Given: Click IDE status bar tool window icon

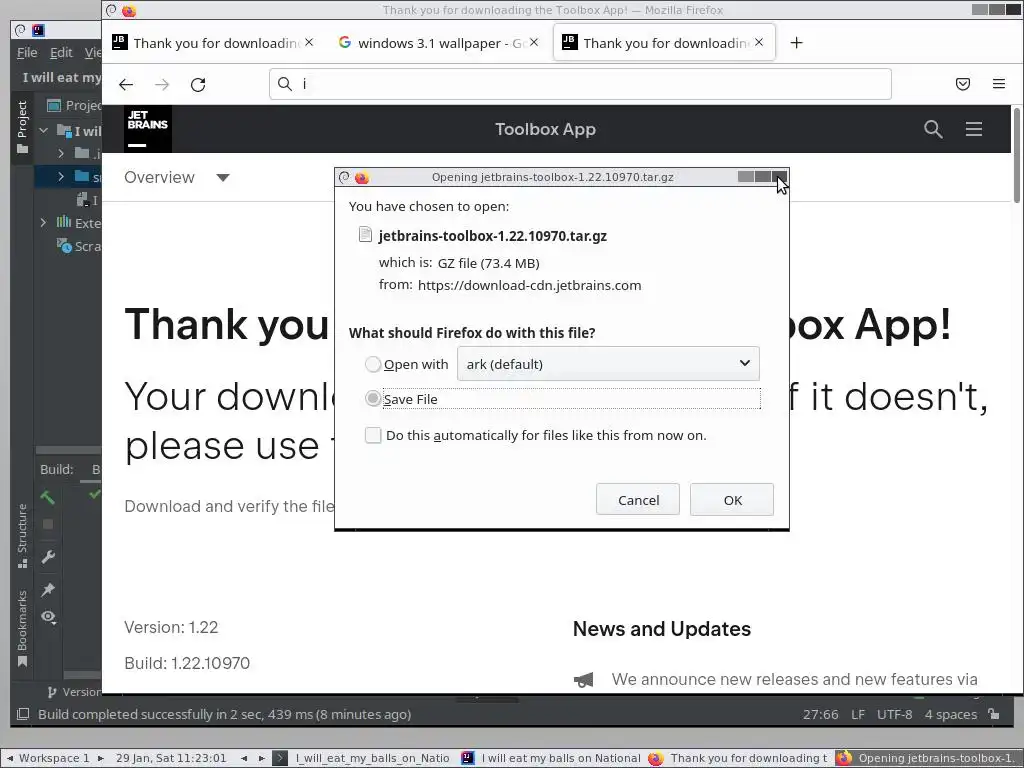Looking at the screenshot, I should tap(23, 714).
